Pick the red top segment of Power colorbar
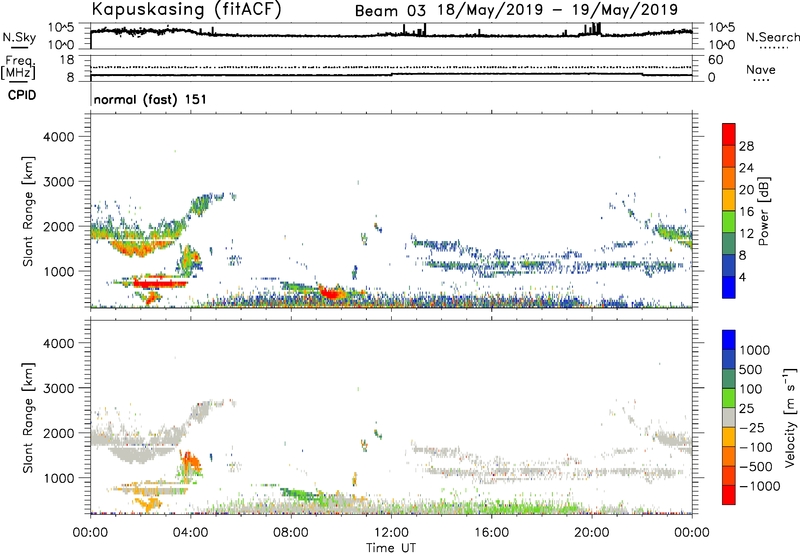This screenshot has height=554, width=800. [729, 134]
